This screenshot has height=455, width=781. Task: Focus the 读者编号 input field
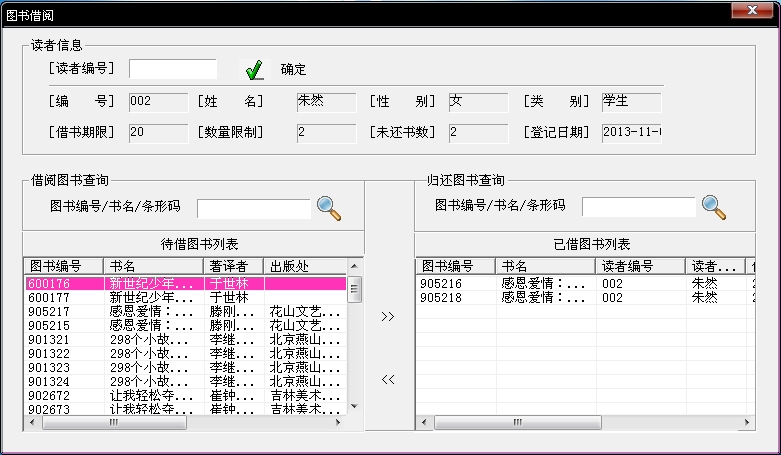pos(172,69)
